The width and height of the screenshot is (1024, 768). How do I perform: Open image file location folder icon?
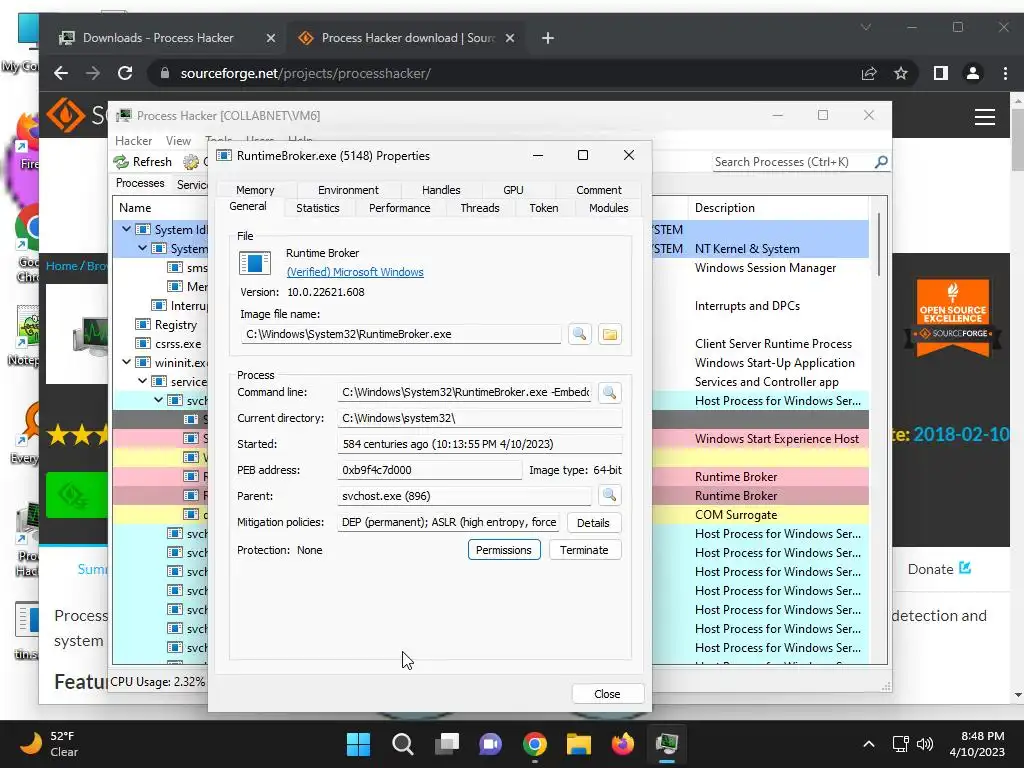pyautogui.click(x=609, y=334)
